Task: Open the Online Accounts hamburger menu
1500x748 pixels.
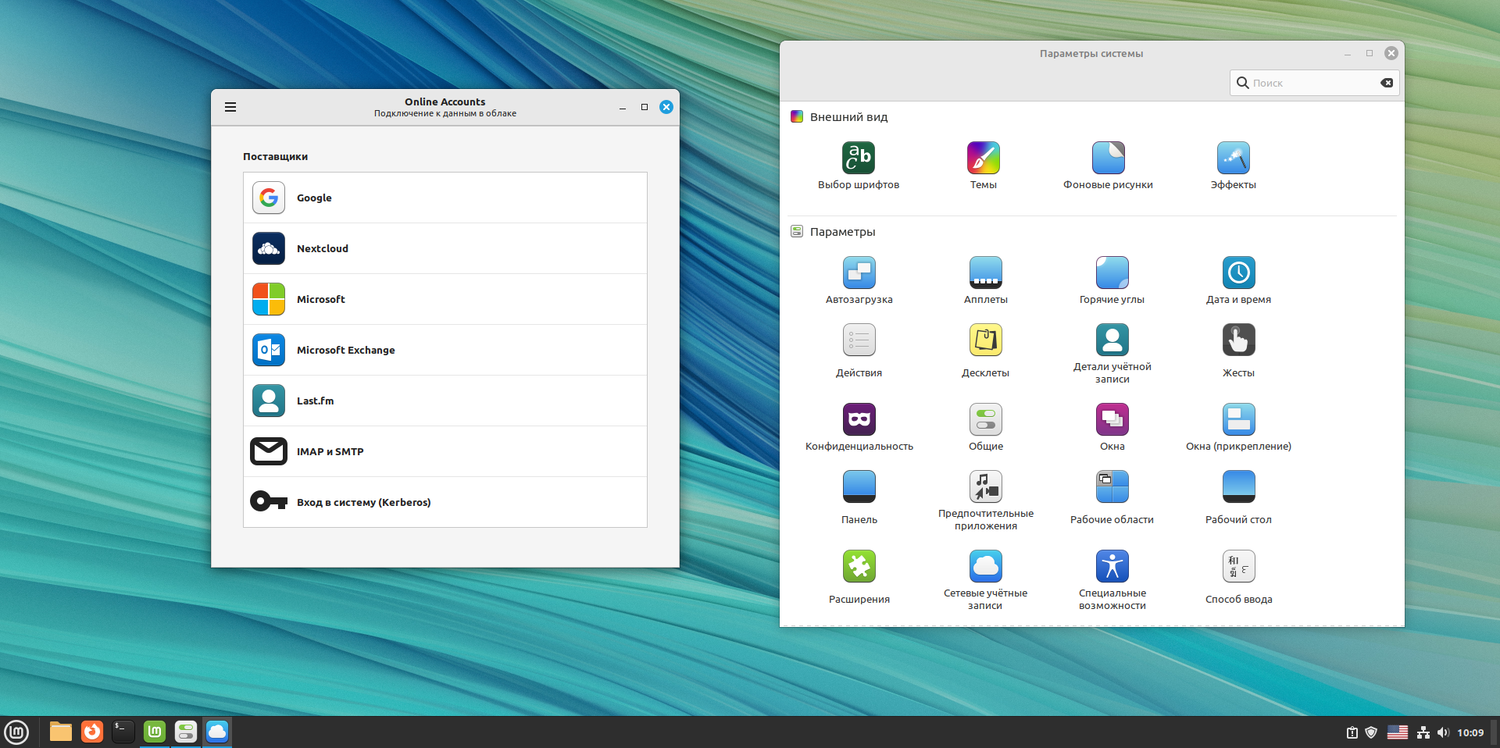Action: pyautogui.click(x=231, y=107)
